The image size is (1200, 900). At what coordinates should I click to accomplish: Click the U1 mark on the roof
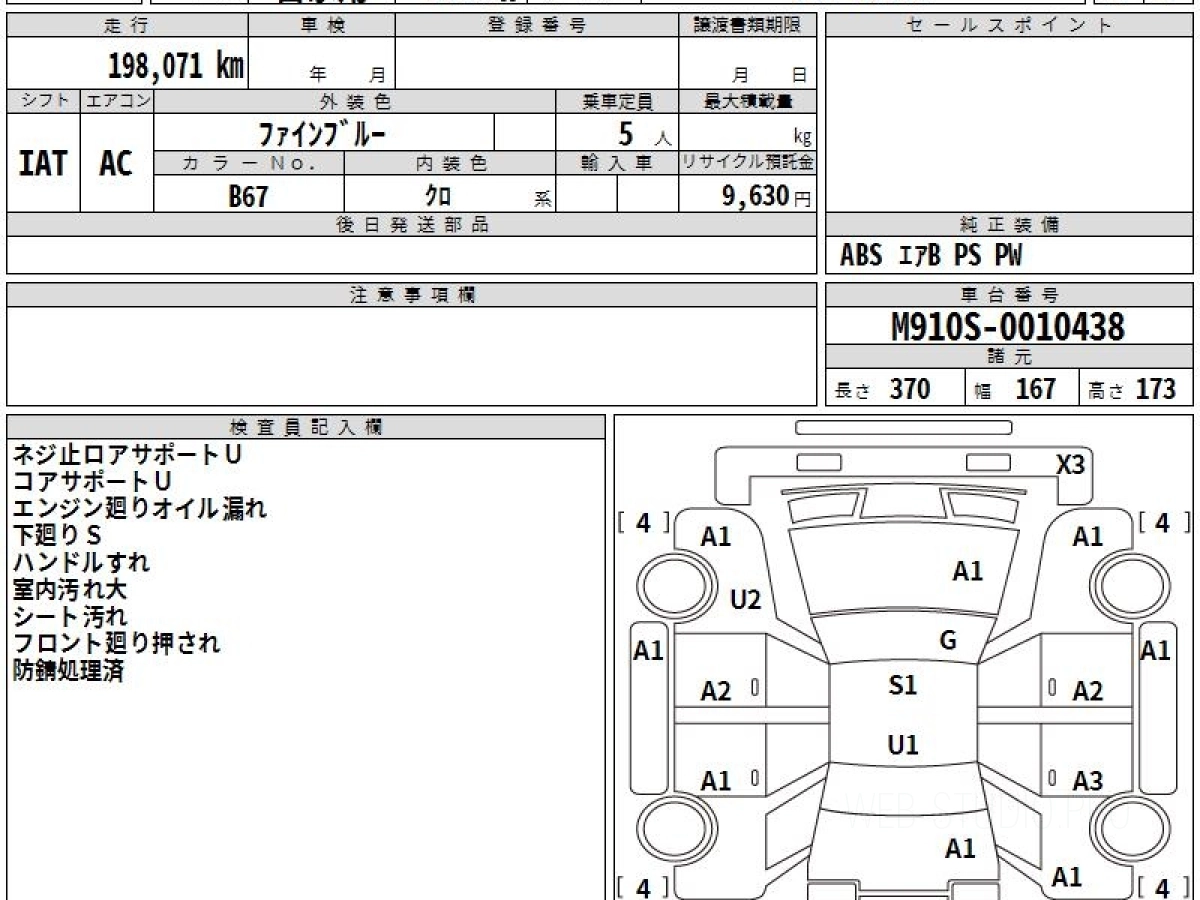pyautogui.click(x=903, y=745)
